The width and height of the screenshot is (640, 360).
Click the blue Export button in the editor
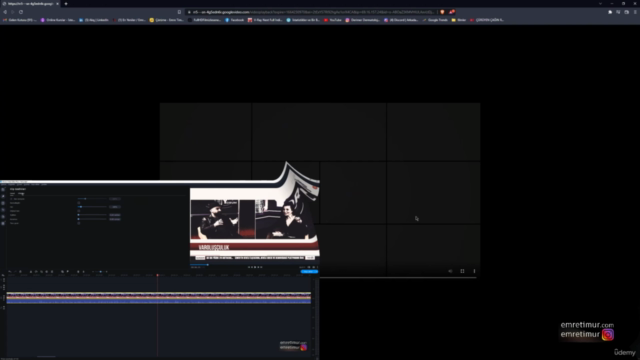click(309, 271)
